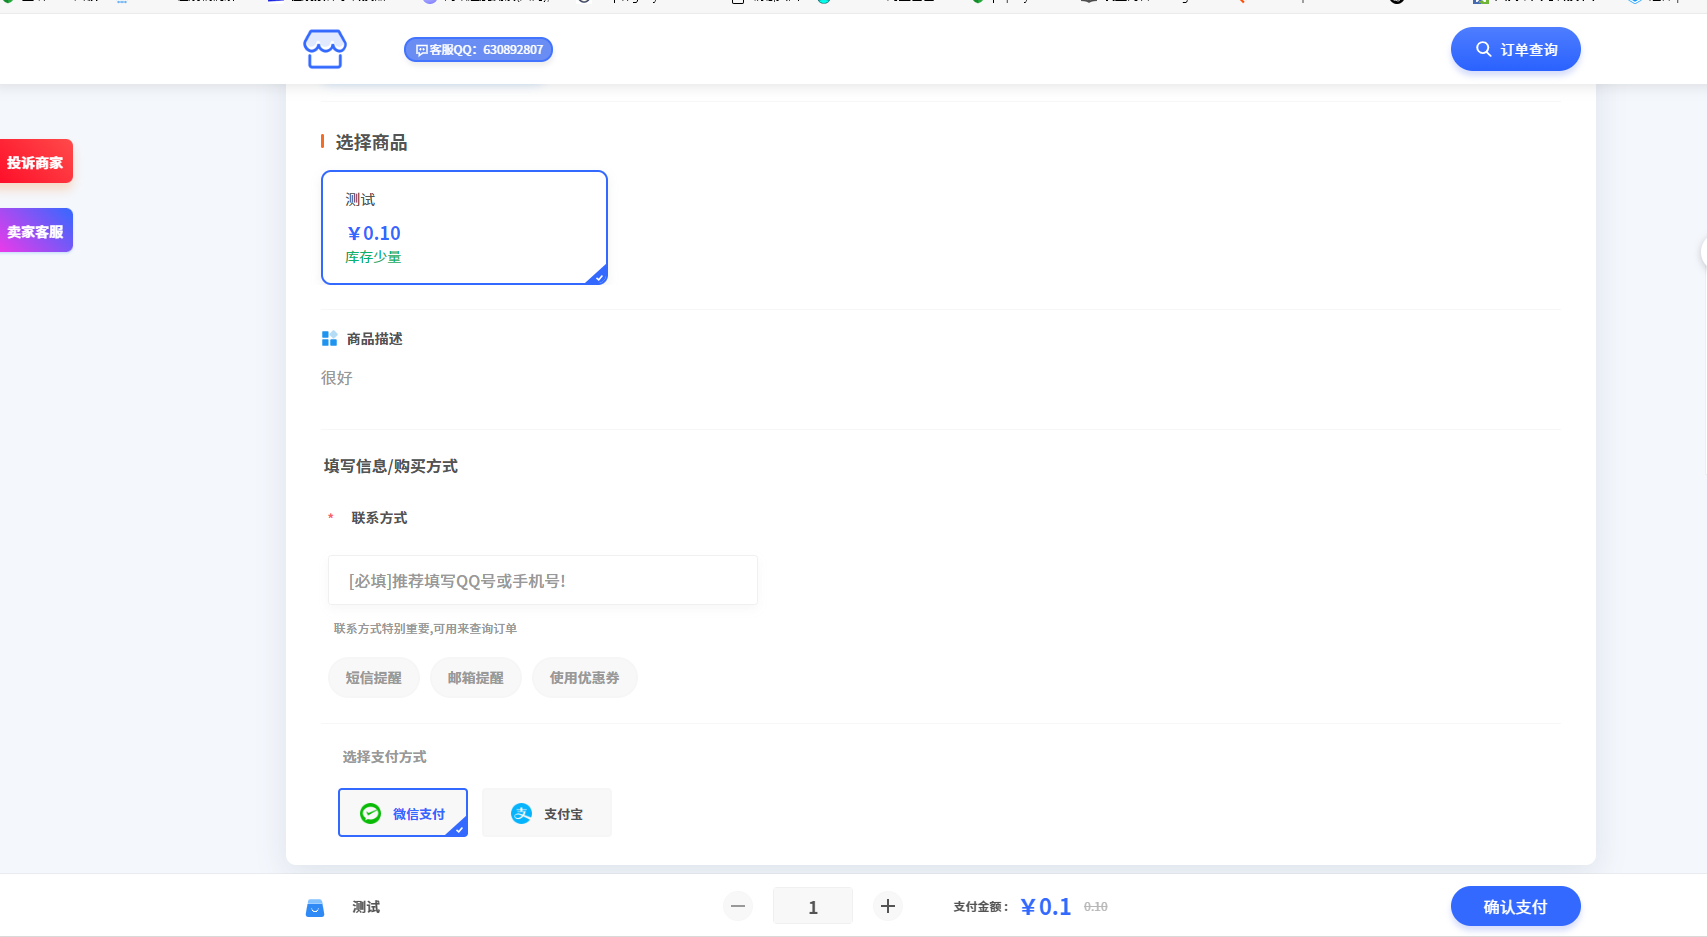Click the 客服QQ 630892807 badge

(x=478, y=48)
